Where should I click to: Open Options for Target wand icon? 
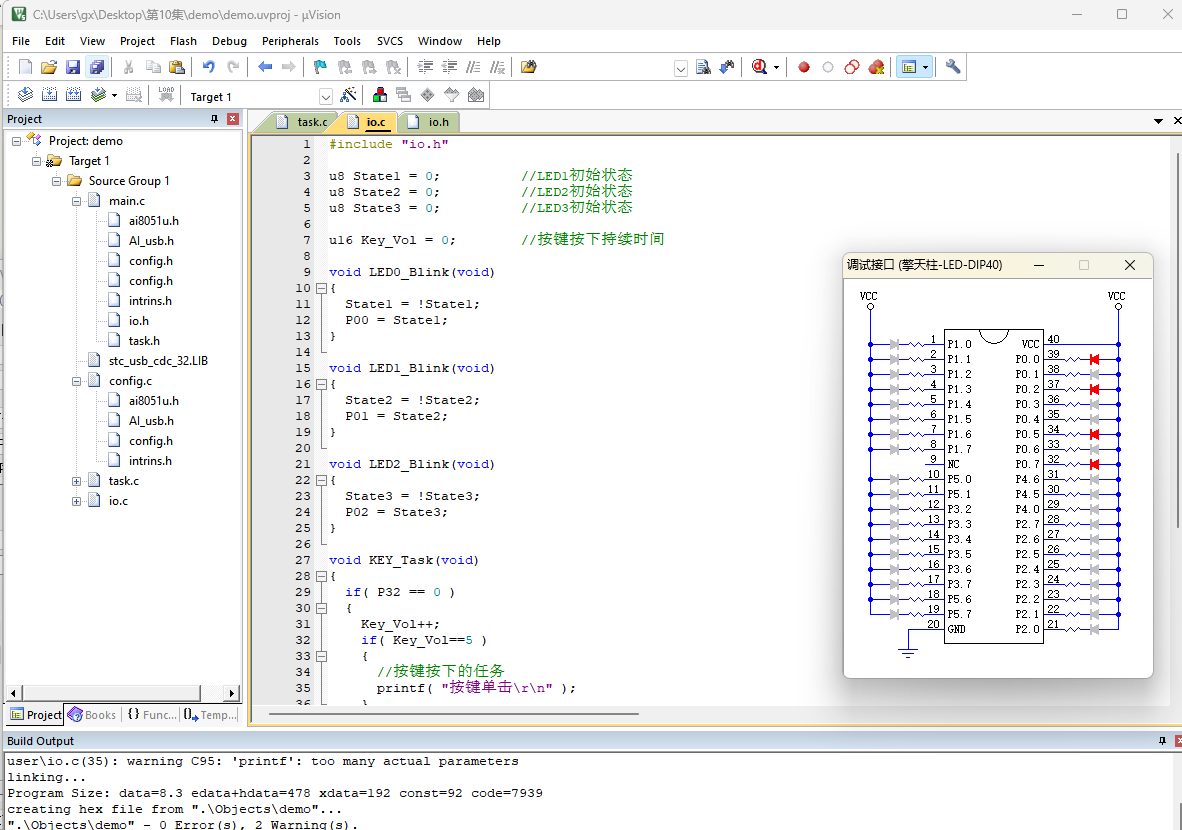(x=348, y=95)
